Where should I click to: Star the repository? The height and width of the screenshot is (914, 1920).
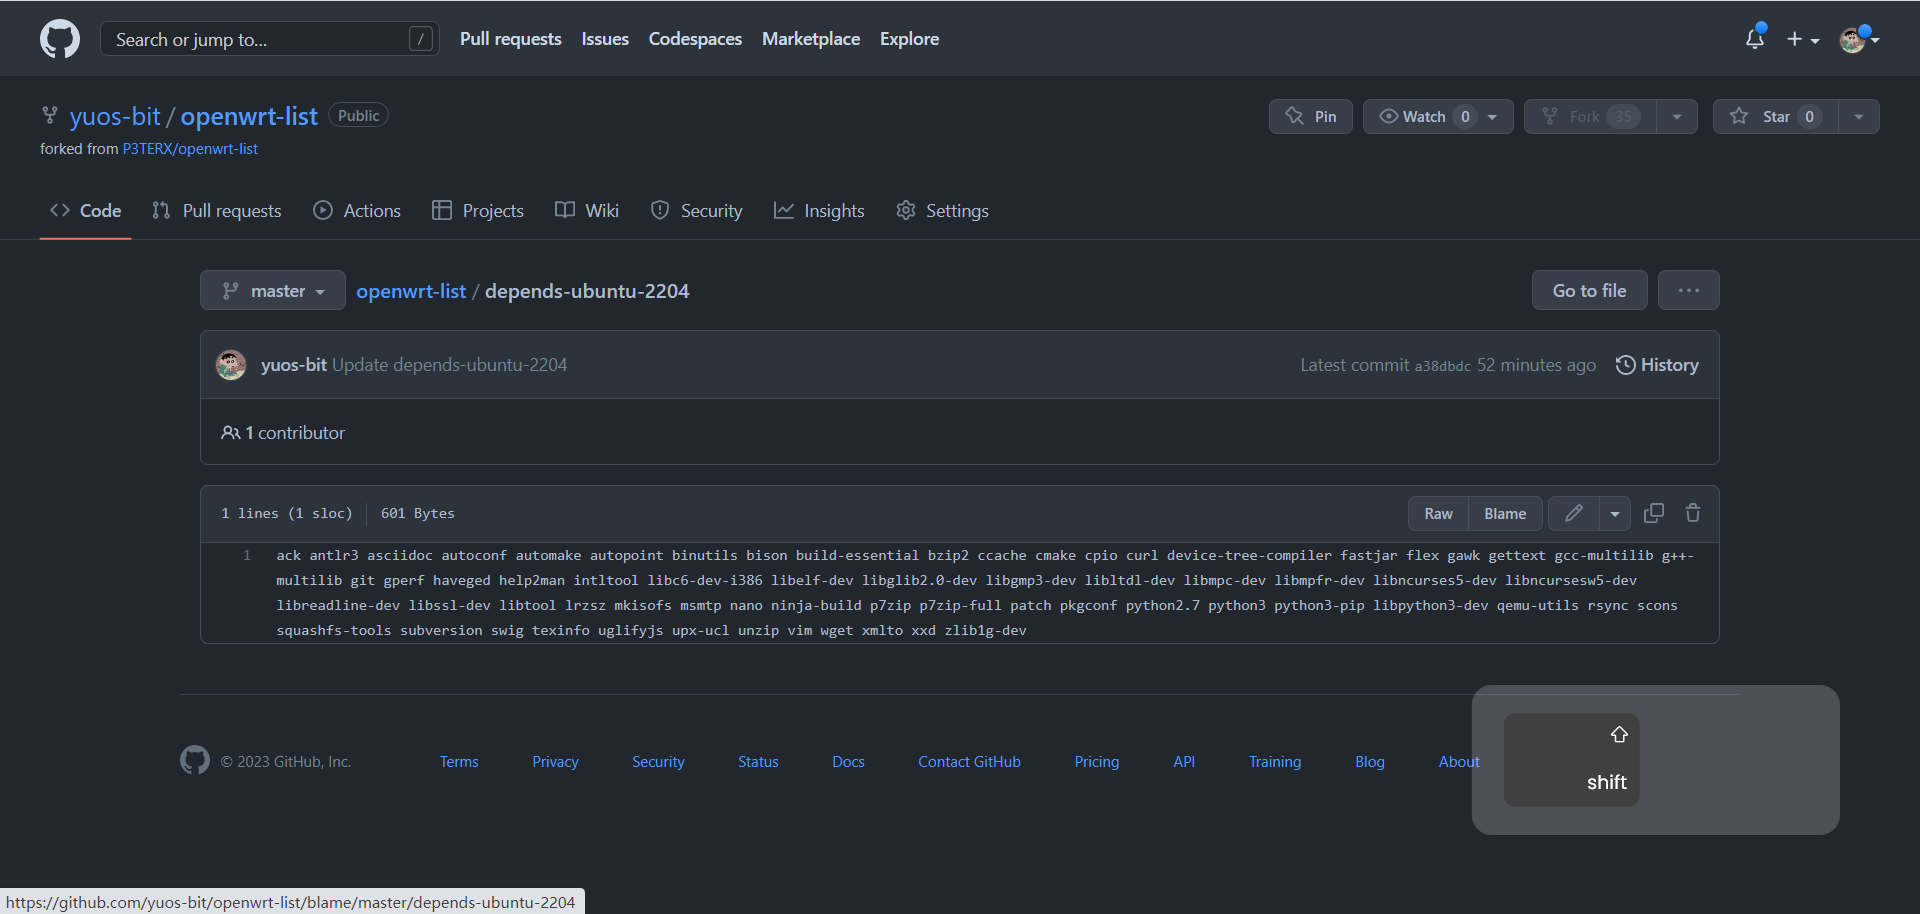click(x=1775, y=117)
